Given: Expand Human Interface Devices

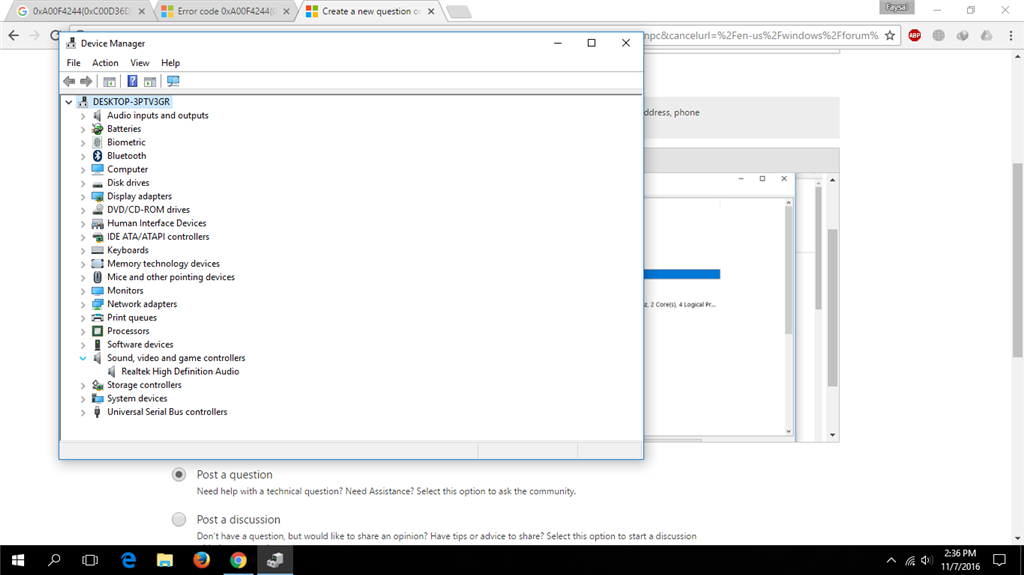Looking at the screenshot, I should (83, 223).
